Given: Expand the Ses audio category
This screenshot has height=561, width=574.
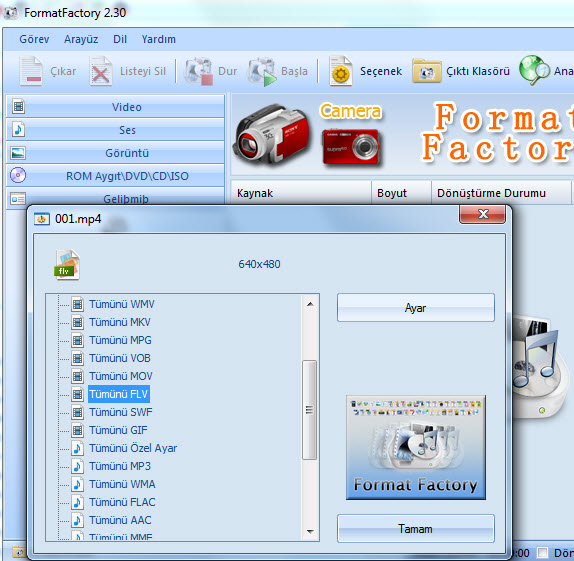Looking at the screenshot, I should pyautogui.click(x=115, y=130).
